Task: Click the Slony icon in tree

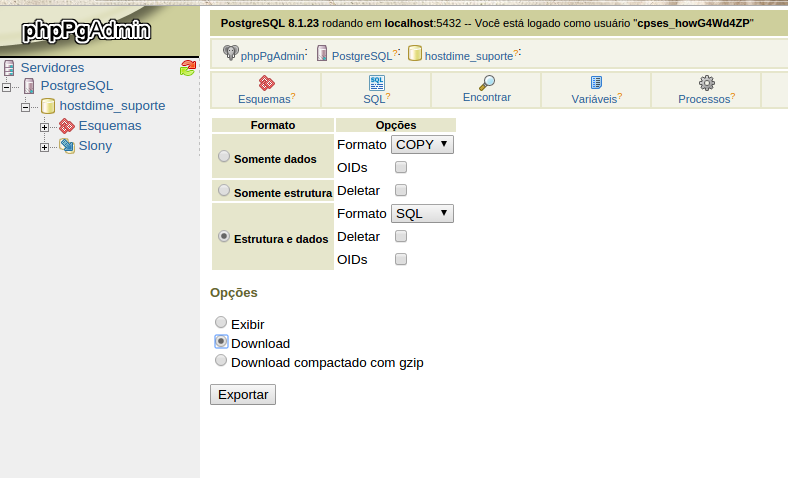Action: 67,146
